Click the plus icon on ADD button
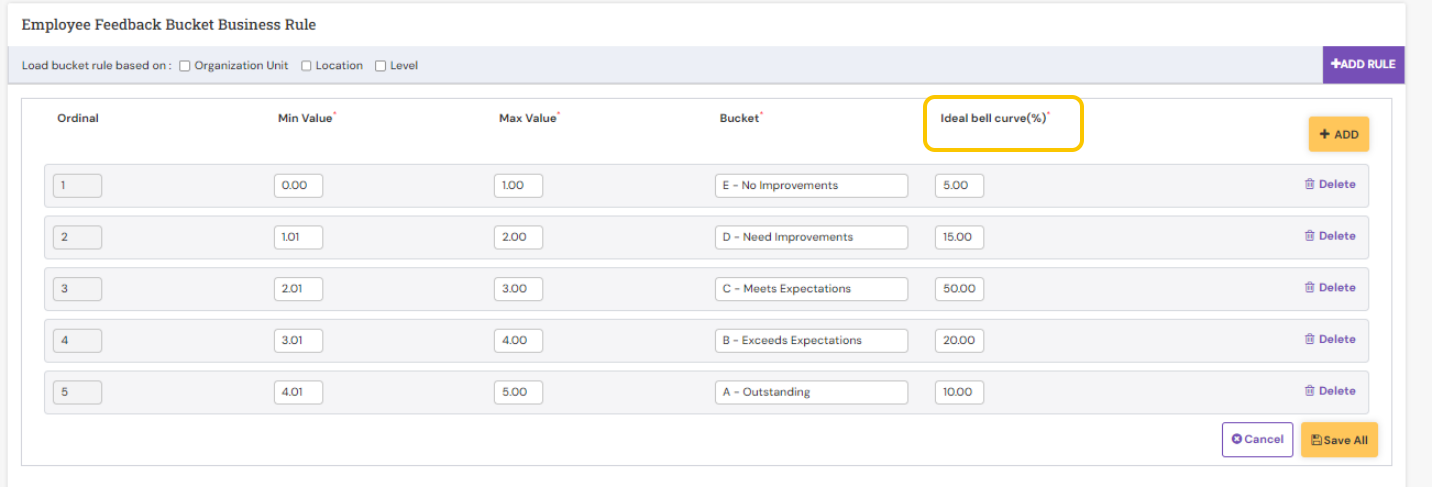This screenshot has width=1432, height=487. point(1325,134)
